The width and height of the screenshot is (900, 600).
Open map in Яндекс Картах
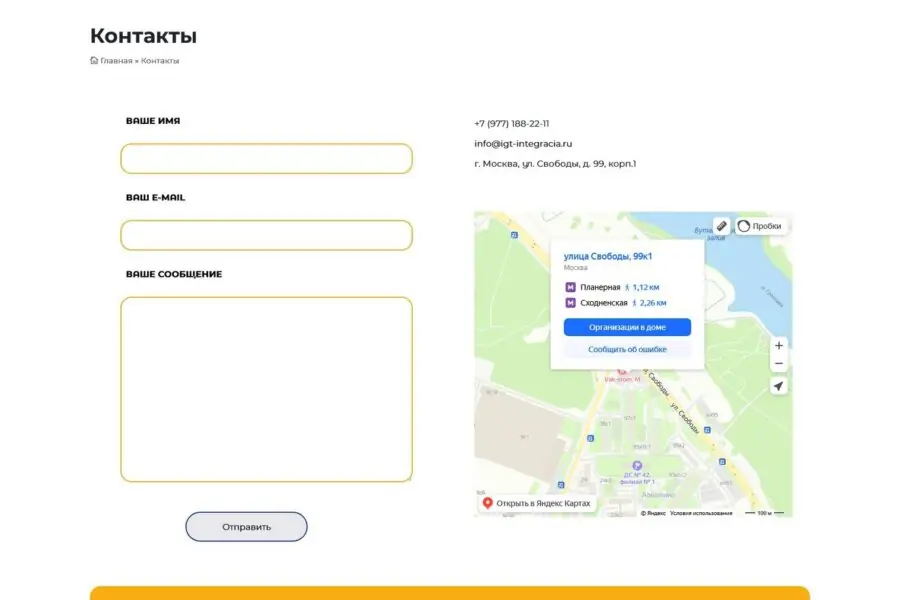pyautogui.click(x=537, y=503)
